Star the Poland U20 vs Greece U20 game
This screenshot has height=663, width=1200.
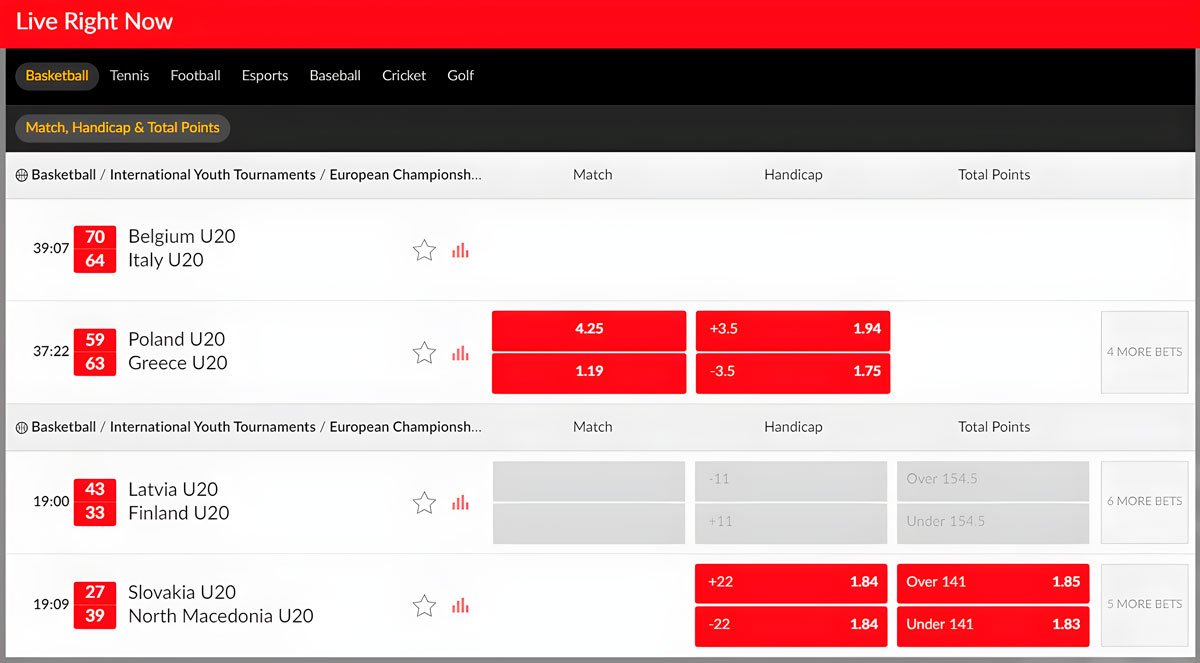click(424, 352)
